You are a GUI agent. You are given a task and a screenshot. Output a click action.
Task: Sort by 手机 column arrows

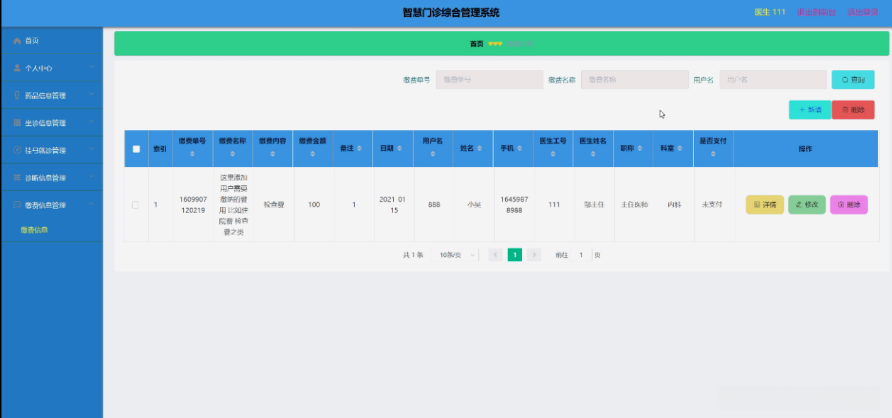(x=520, y=148)
